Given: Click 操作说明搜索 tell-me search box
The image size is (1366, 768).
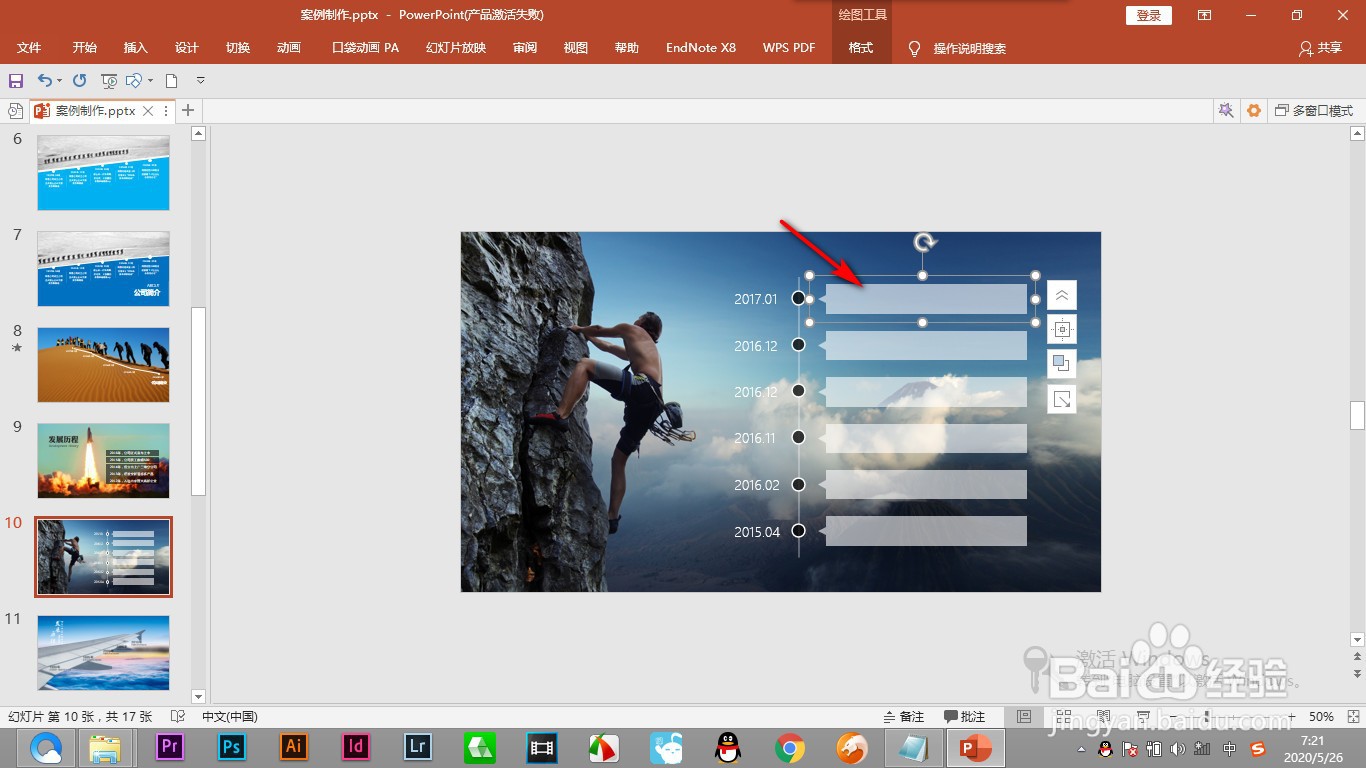Looking at the screenshot, I should coord(957,48).
